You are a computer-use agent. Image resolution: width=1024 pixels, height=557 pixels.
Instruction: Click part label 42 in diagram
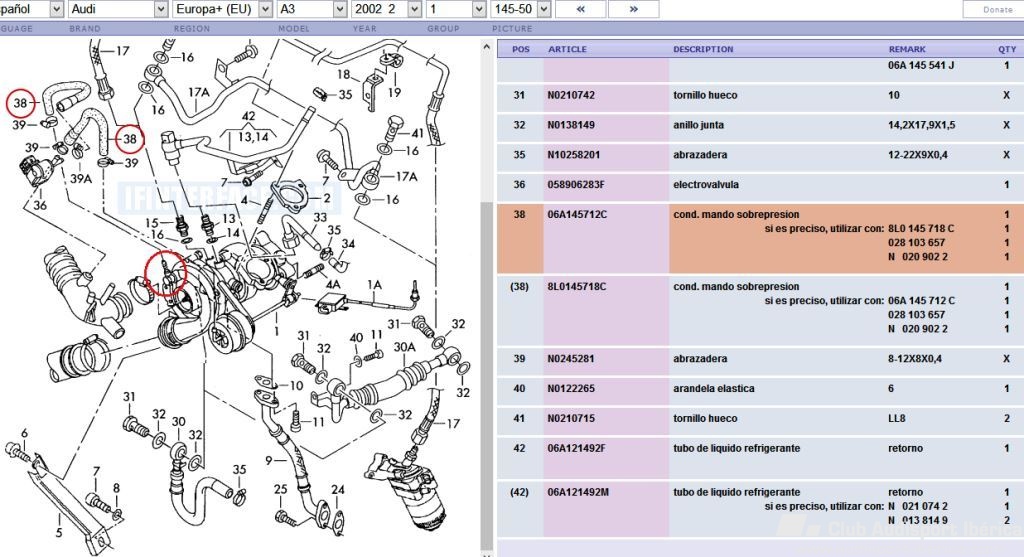coord(248,116)
